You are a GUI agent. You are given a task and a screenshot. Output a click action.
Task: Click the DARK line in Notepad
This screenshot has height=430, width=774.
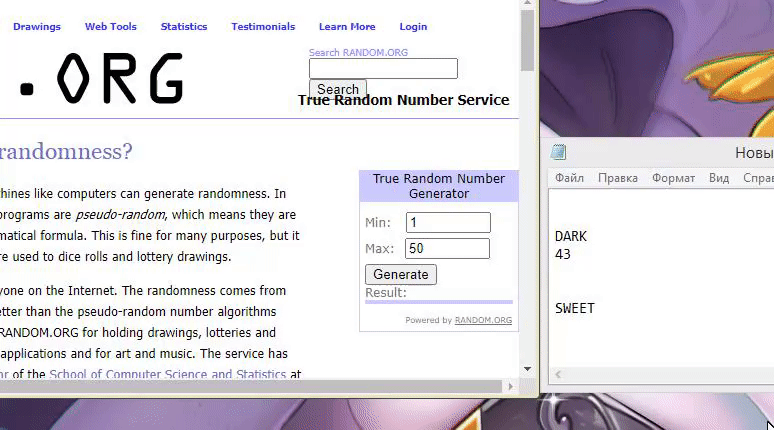pyautogui.click(x=571, y=236)
